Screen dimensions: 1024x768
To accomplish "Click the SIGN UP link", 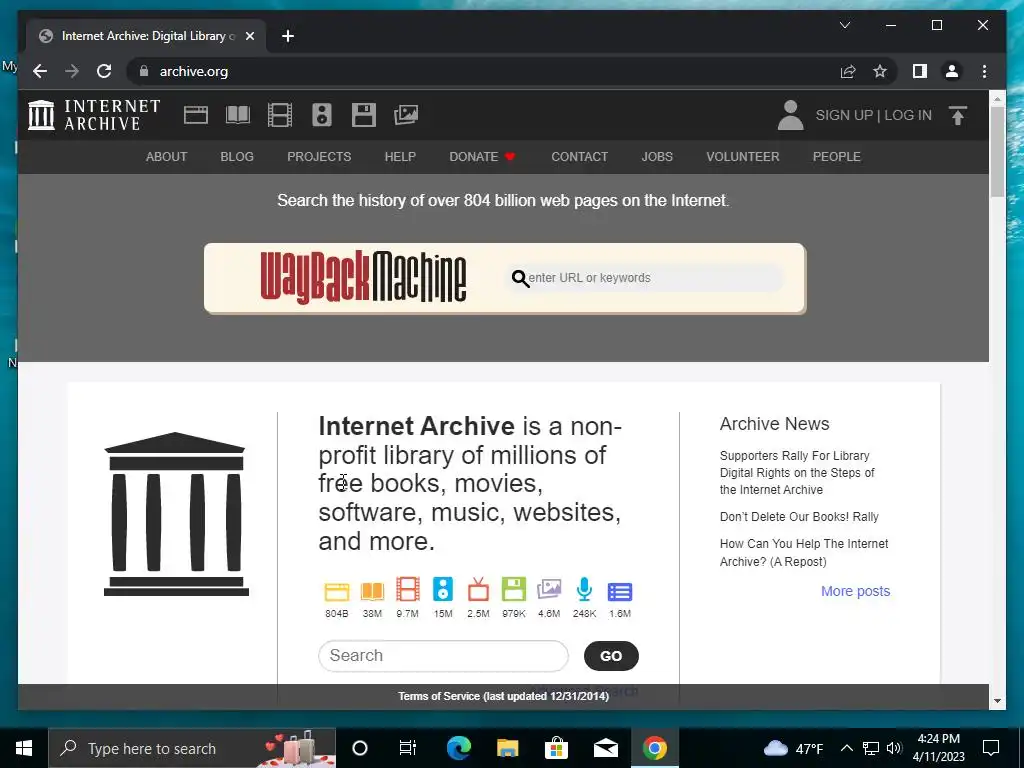I will point(844,115).
